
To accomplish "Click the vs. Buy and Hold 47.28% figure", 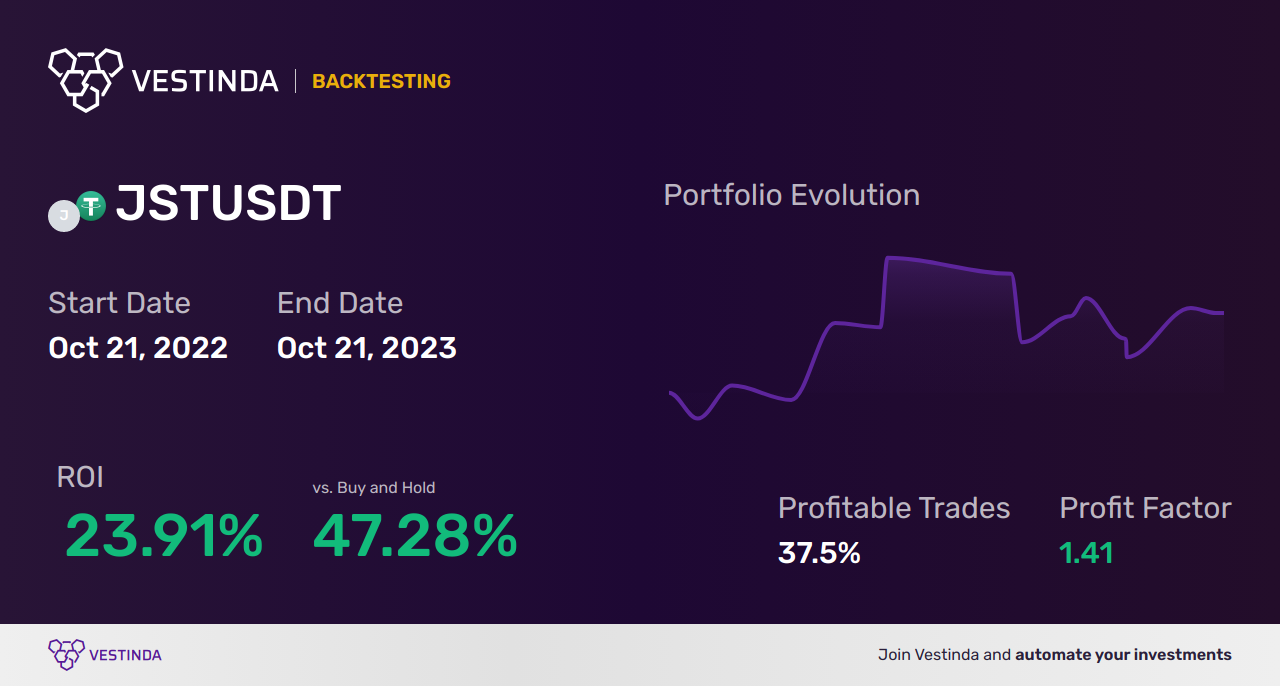I will pos(415,536).
